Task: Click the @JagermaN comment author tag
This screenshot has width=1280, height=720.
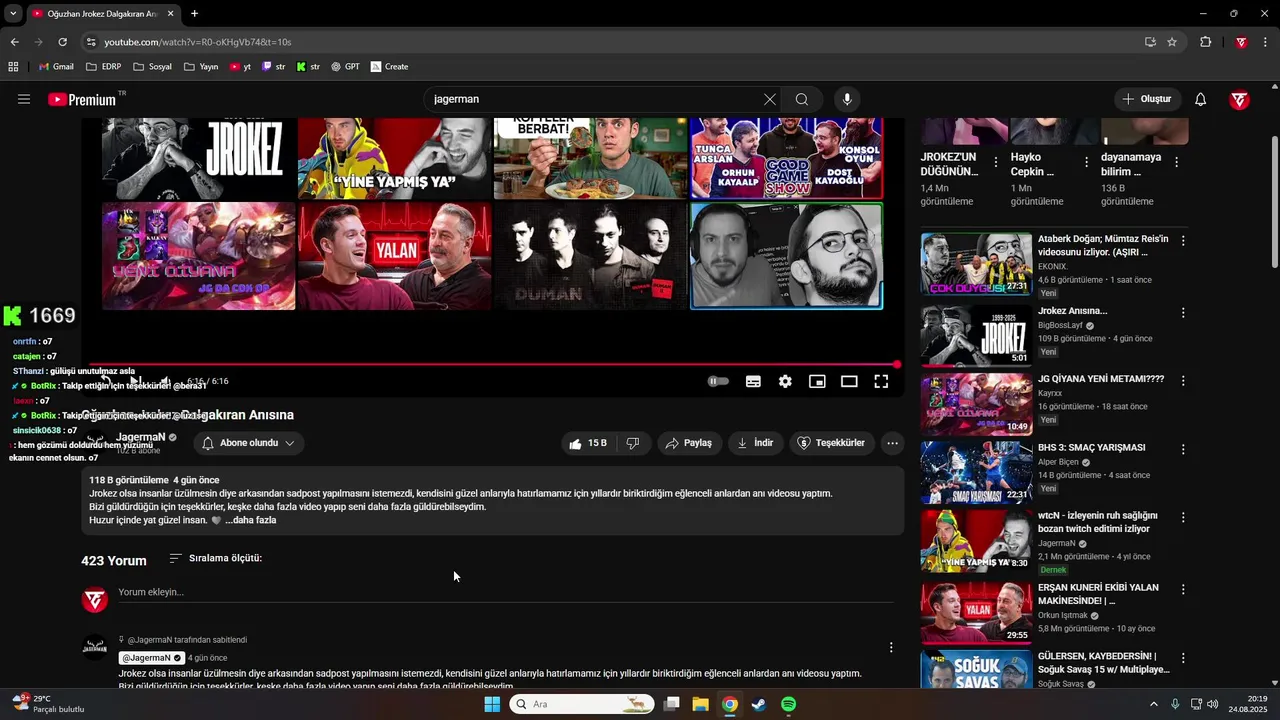Action: pyautogui.click(x=151, y=658)
